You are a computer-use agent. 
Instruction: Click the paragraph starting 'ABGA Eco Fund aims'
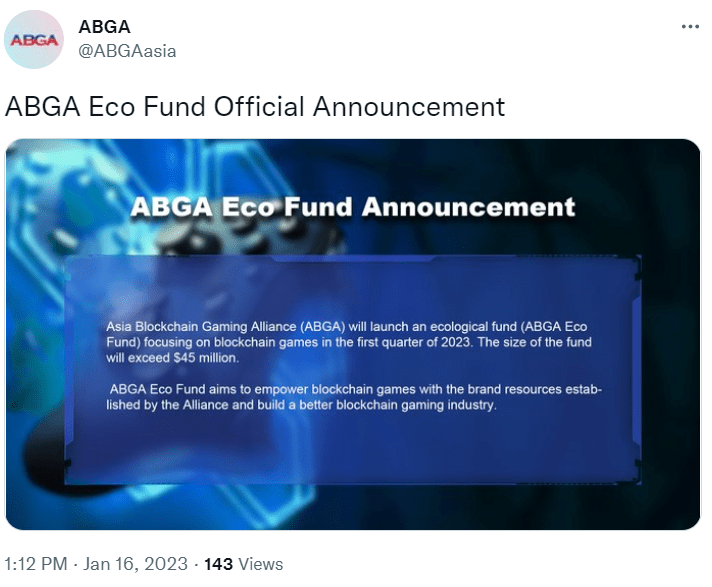point(354,397)
